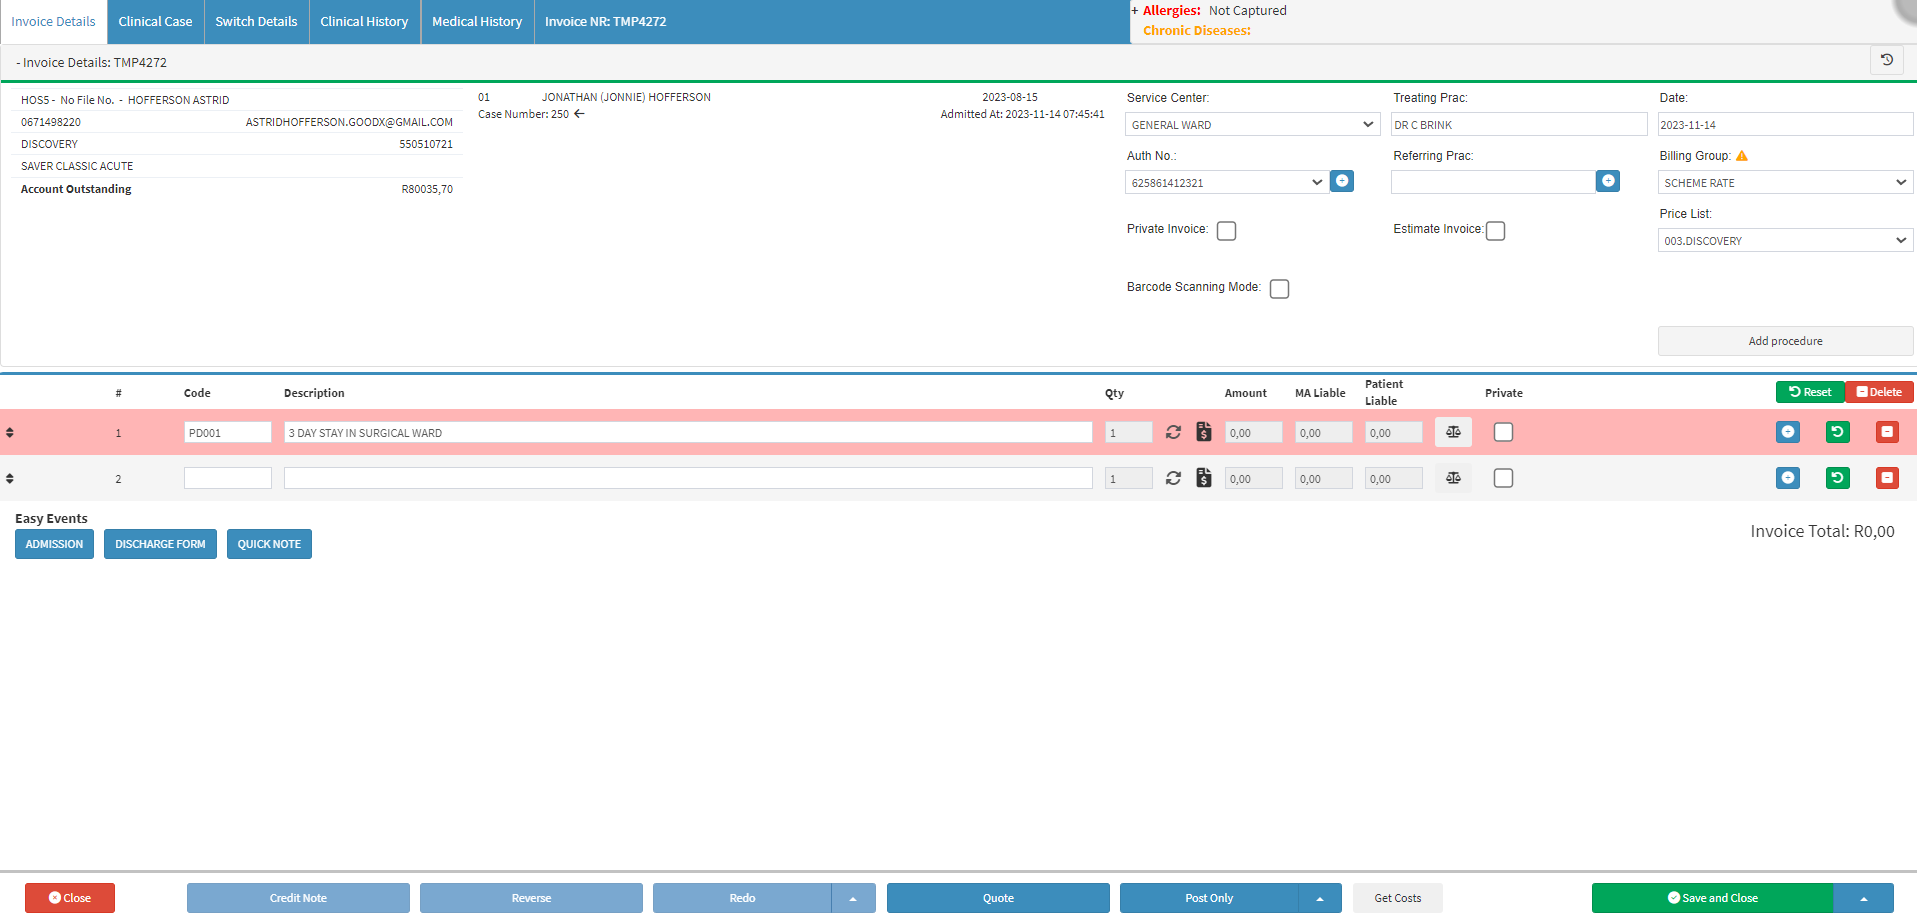
Task: Open the Medical History tab
Action: click(x=477, y=22)
